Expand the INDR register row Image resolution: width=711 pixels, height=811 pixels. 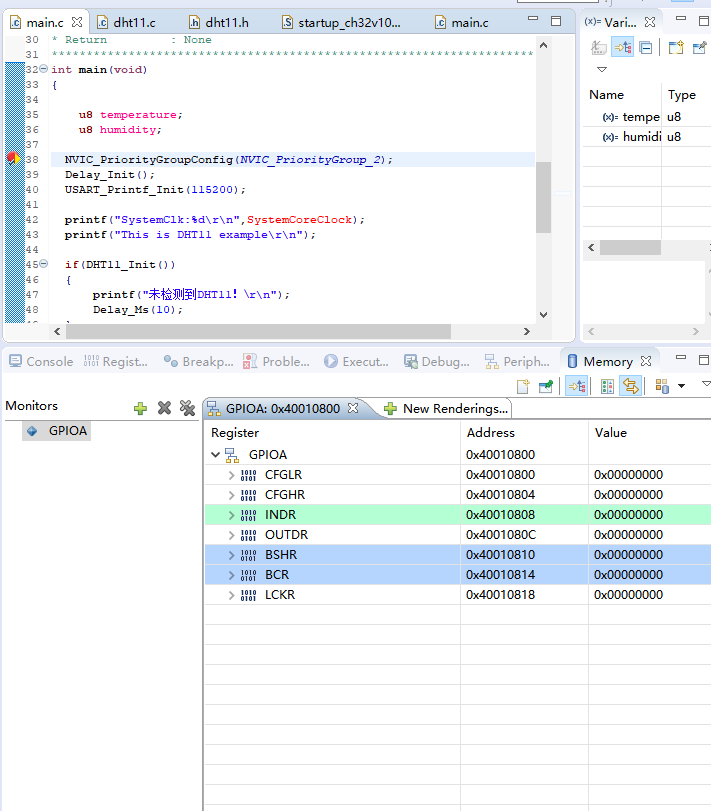pos(232,515)
